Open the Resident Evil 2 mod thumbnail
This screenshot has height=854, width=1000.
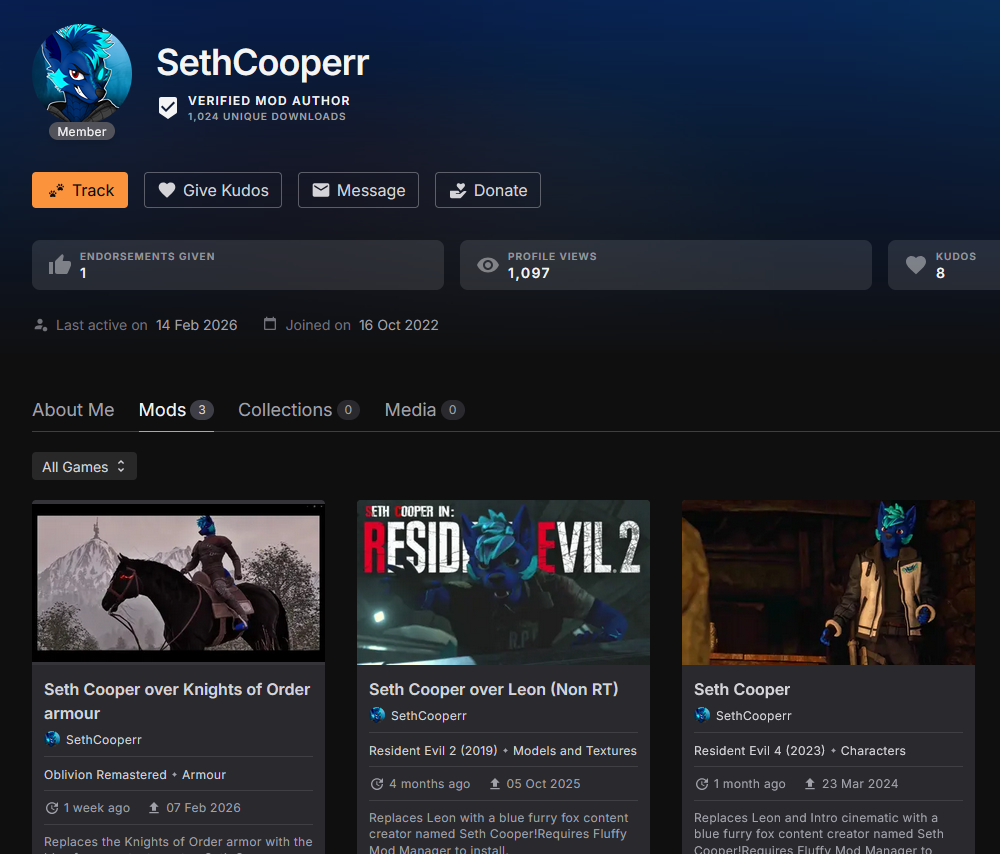click(x=503, y=582)
